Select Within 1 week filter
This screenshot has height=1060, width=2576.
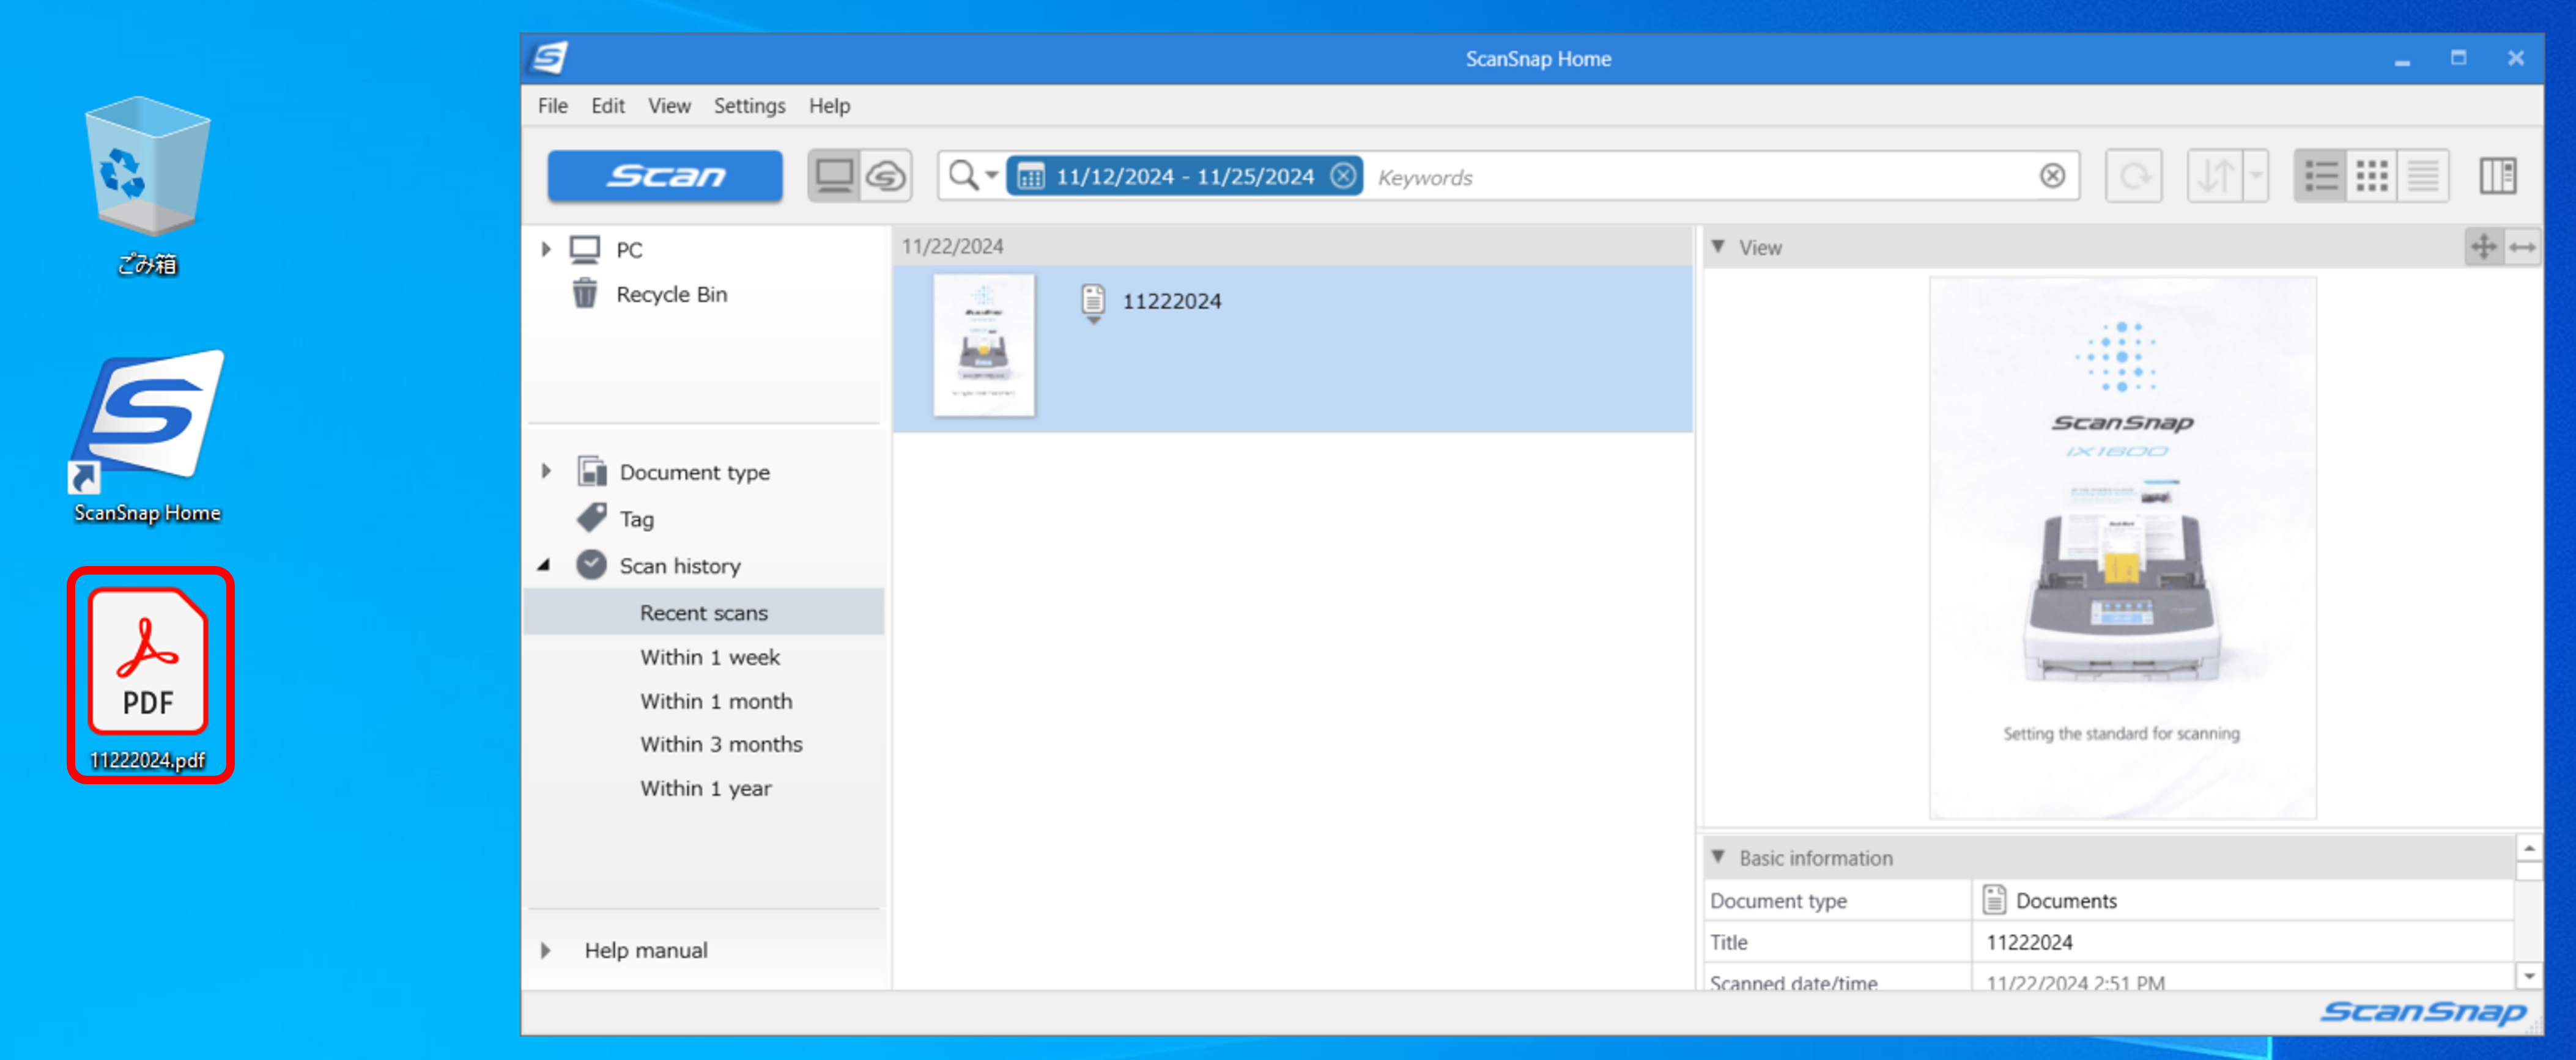point(710,657)
